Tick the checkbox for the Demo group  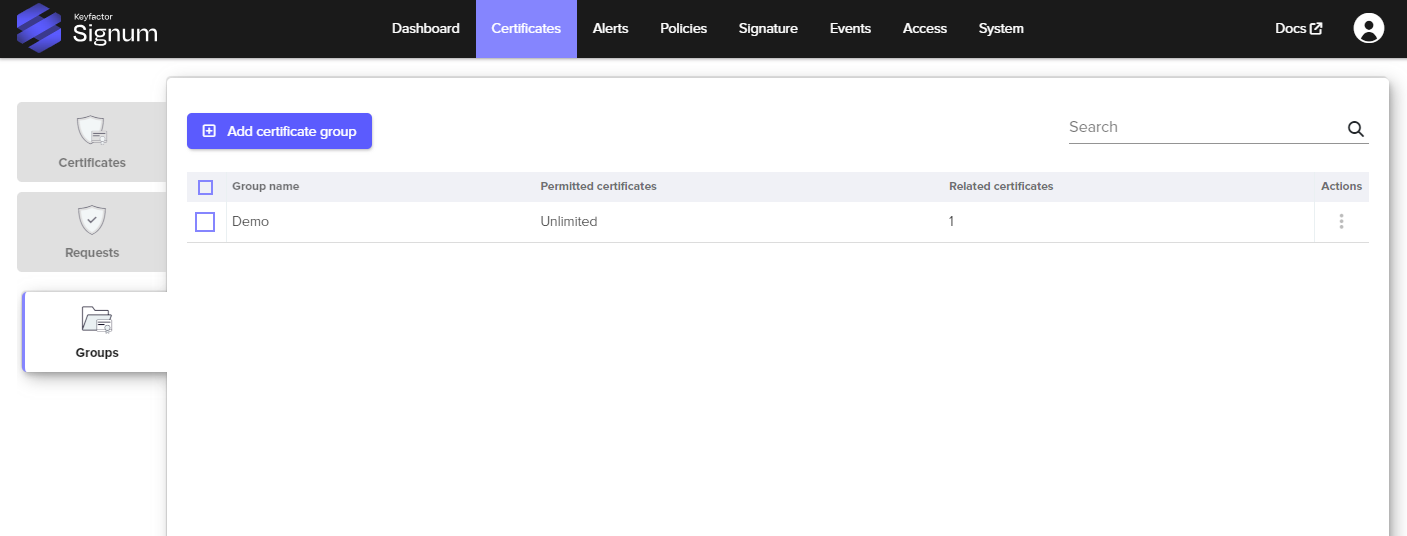205,222
